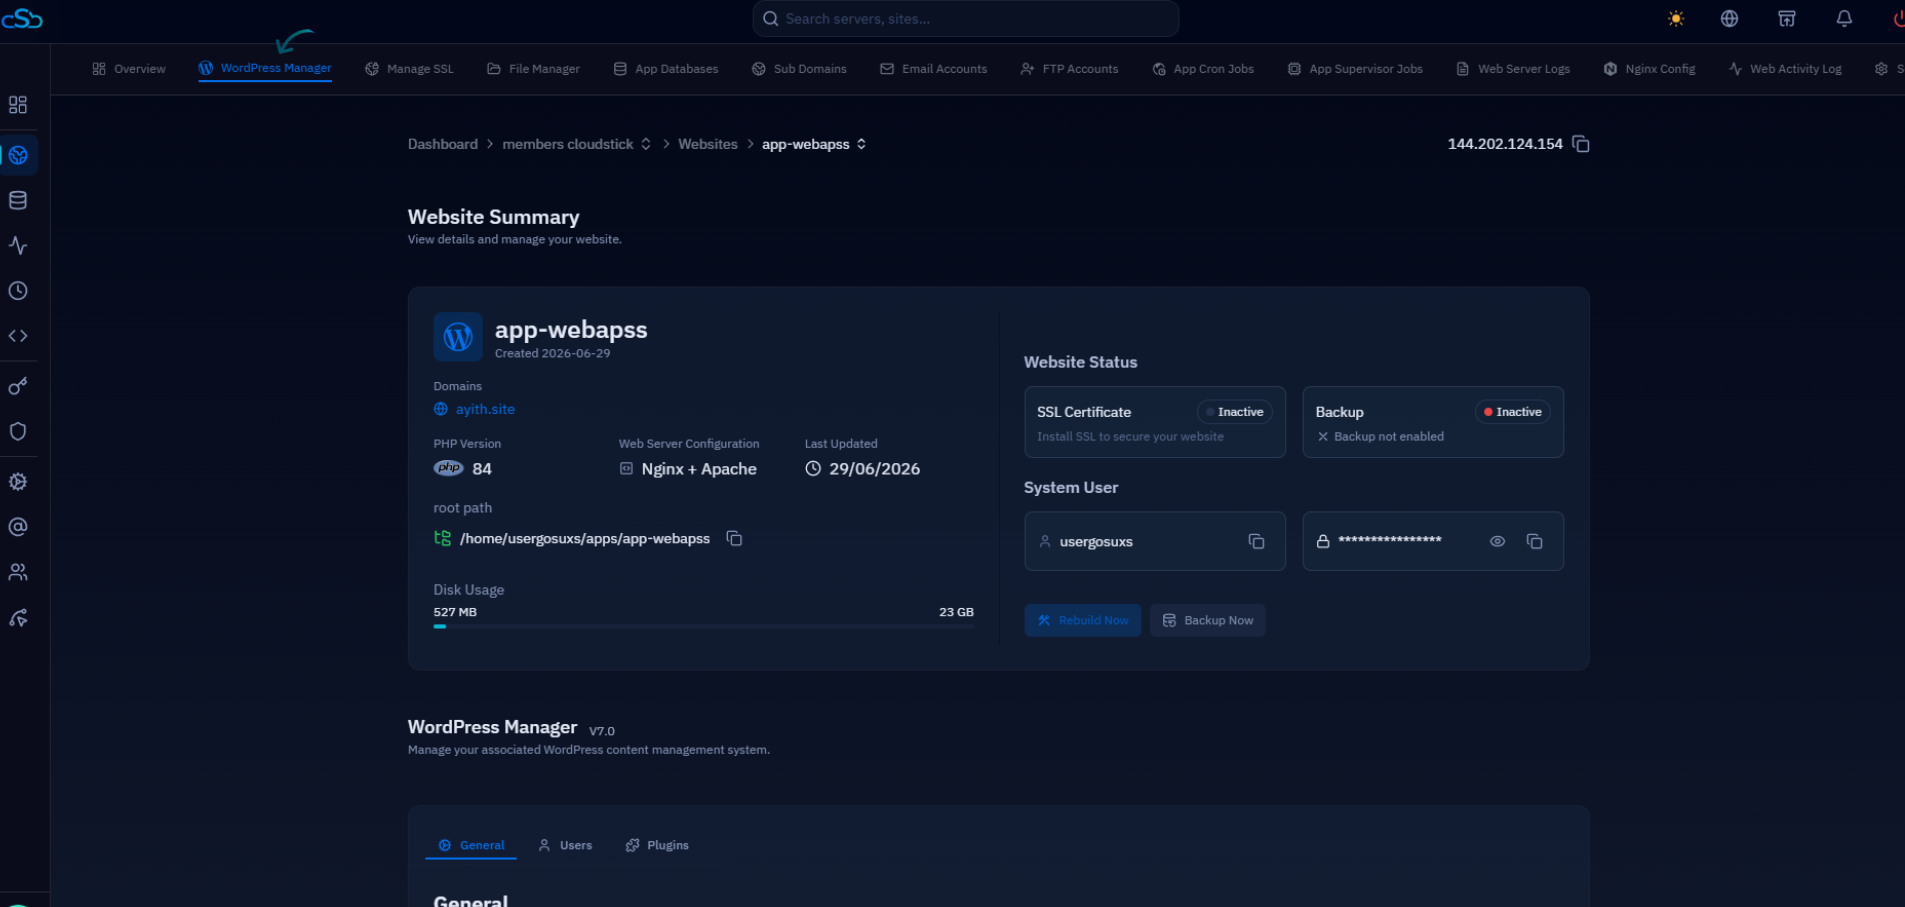Click the Nginx + Apache configuration value
This screenshot has height=907, width=1905.
(x=699, y=469)
